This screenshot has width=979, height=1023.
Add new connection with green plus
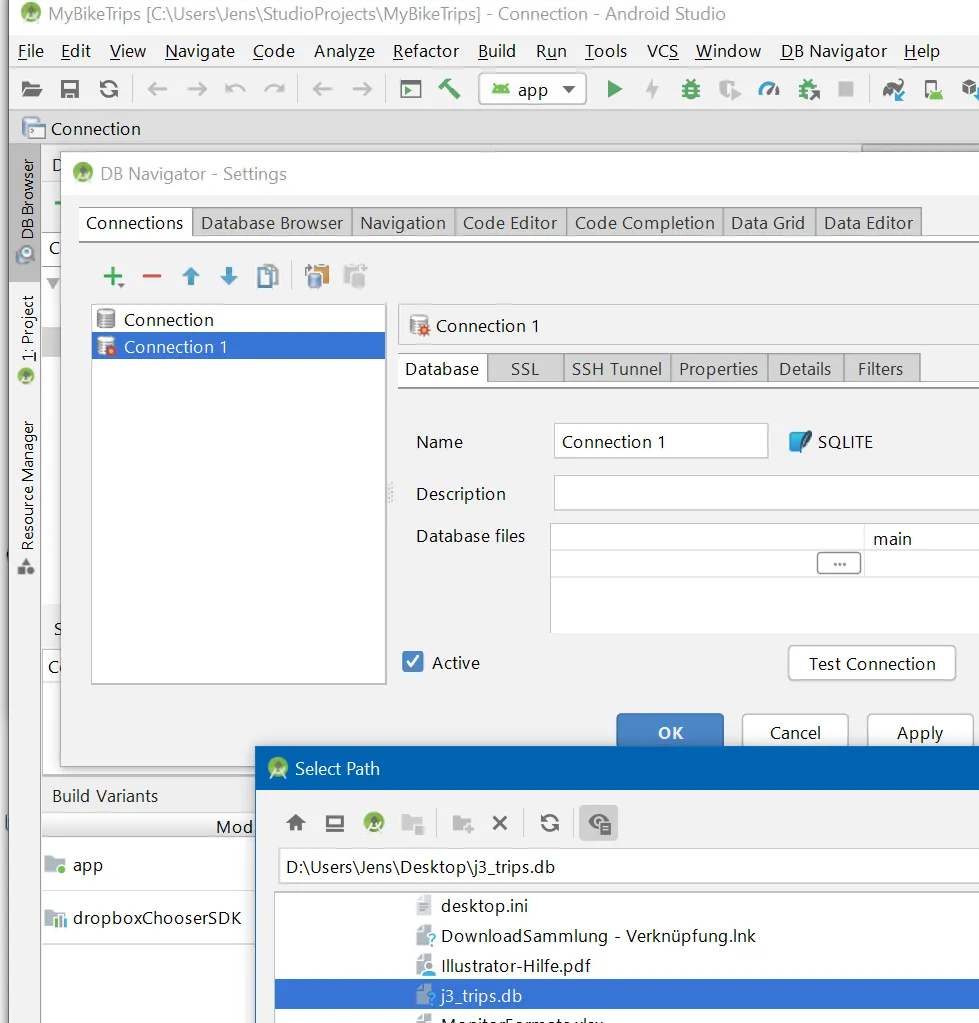(113, 277)
